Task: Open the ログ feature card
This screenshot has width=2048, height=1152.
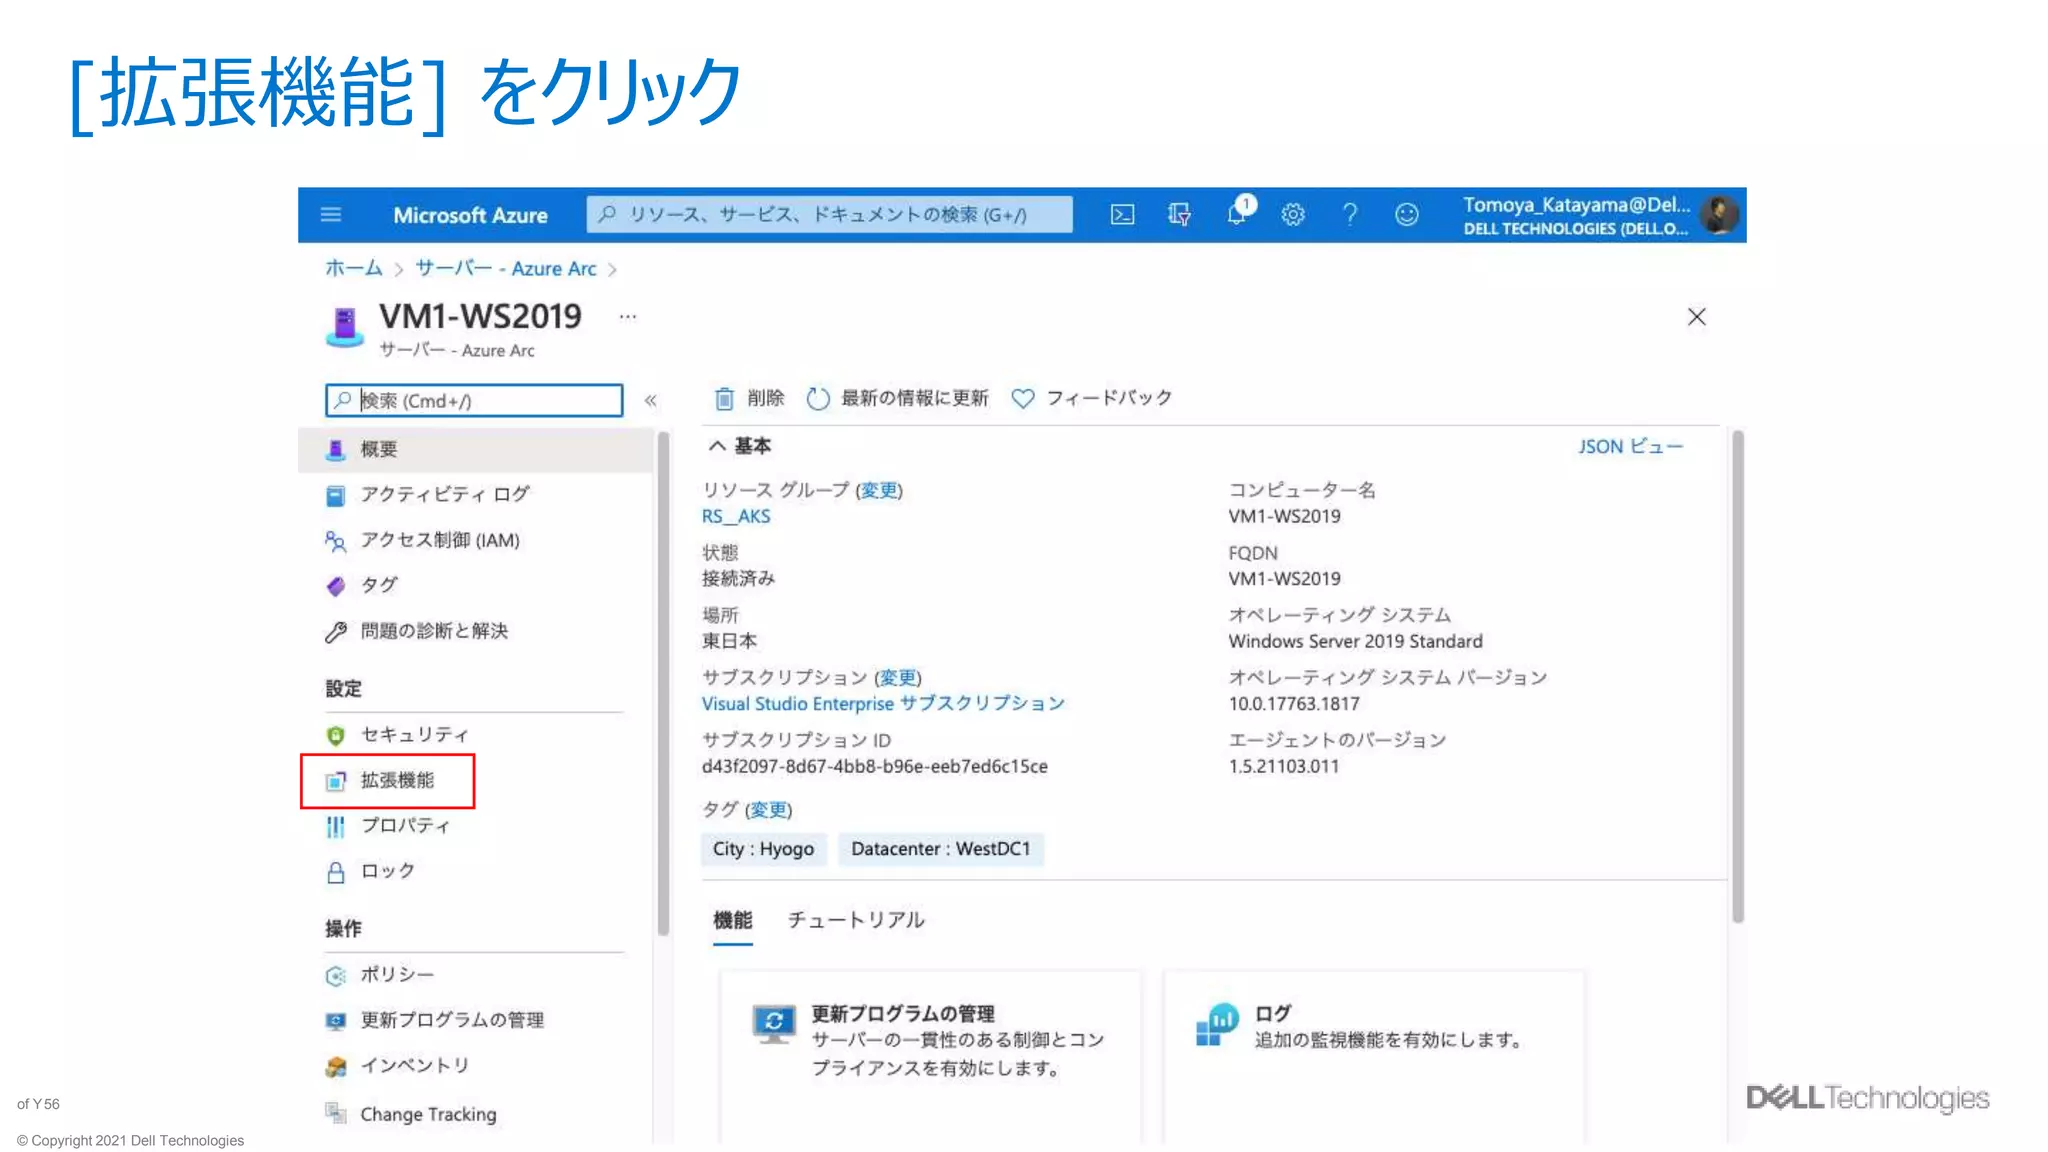Action: tap(1374, 1055)
